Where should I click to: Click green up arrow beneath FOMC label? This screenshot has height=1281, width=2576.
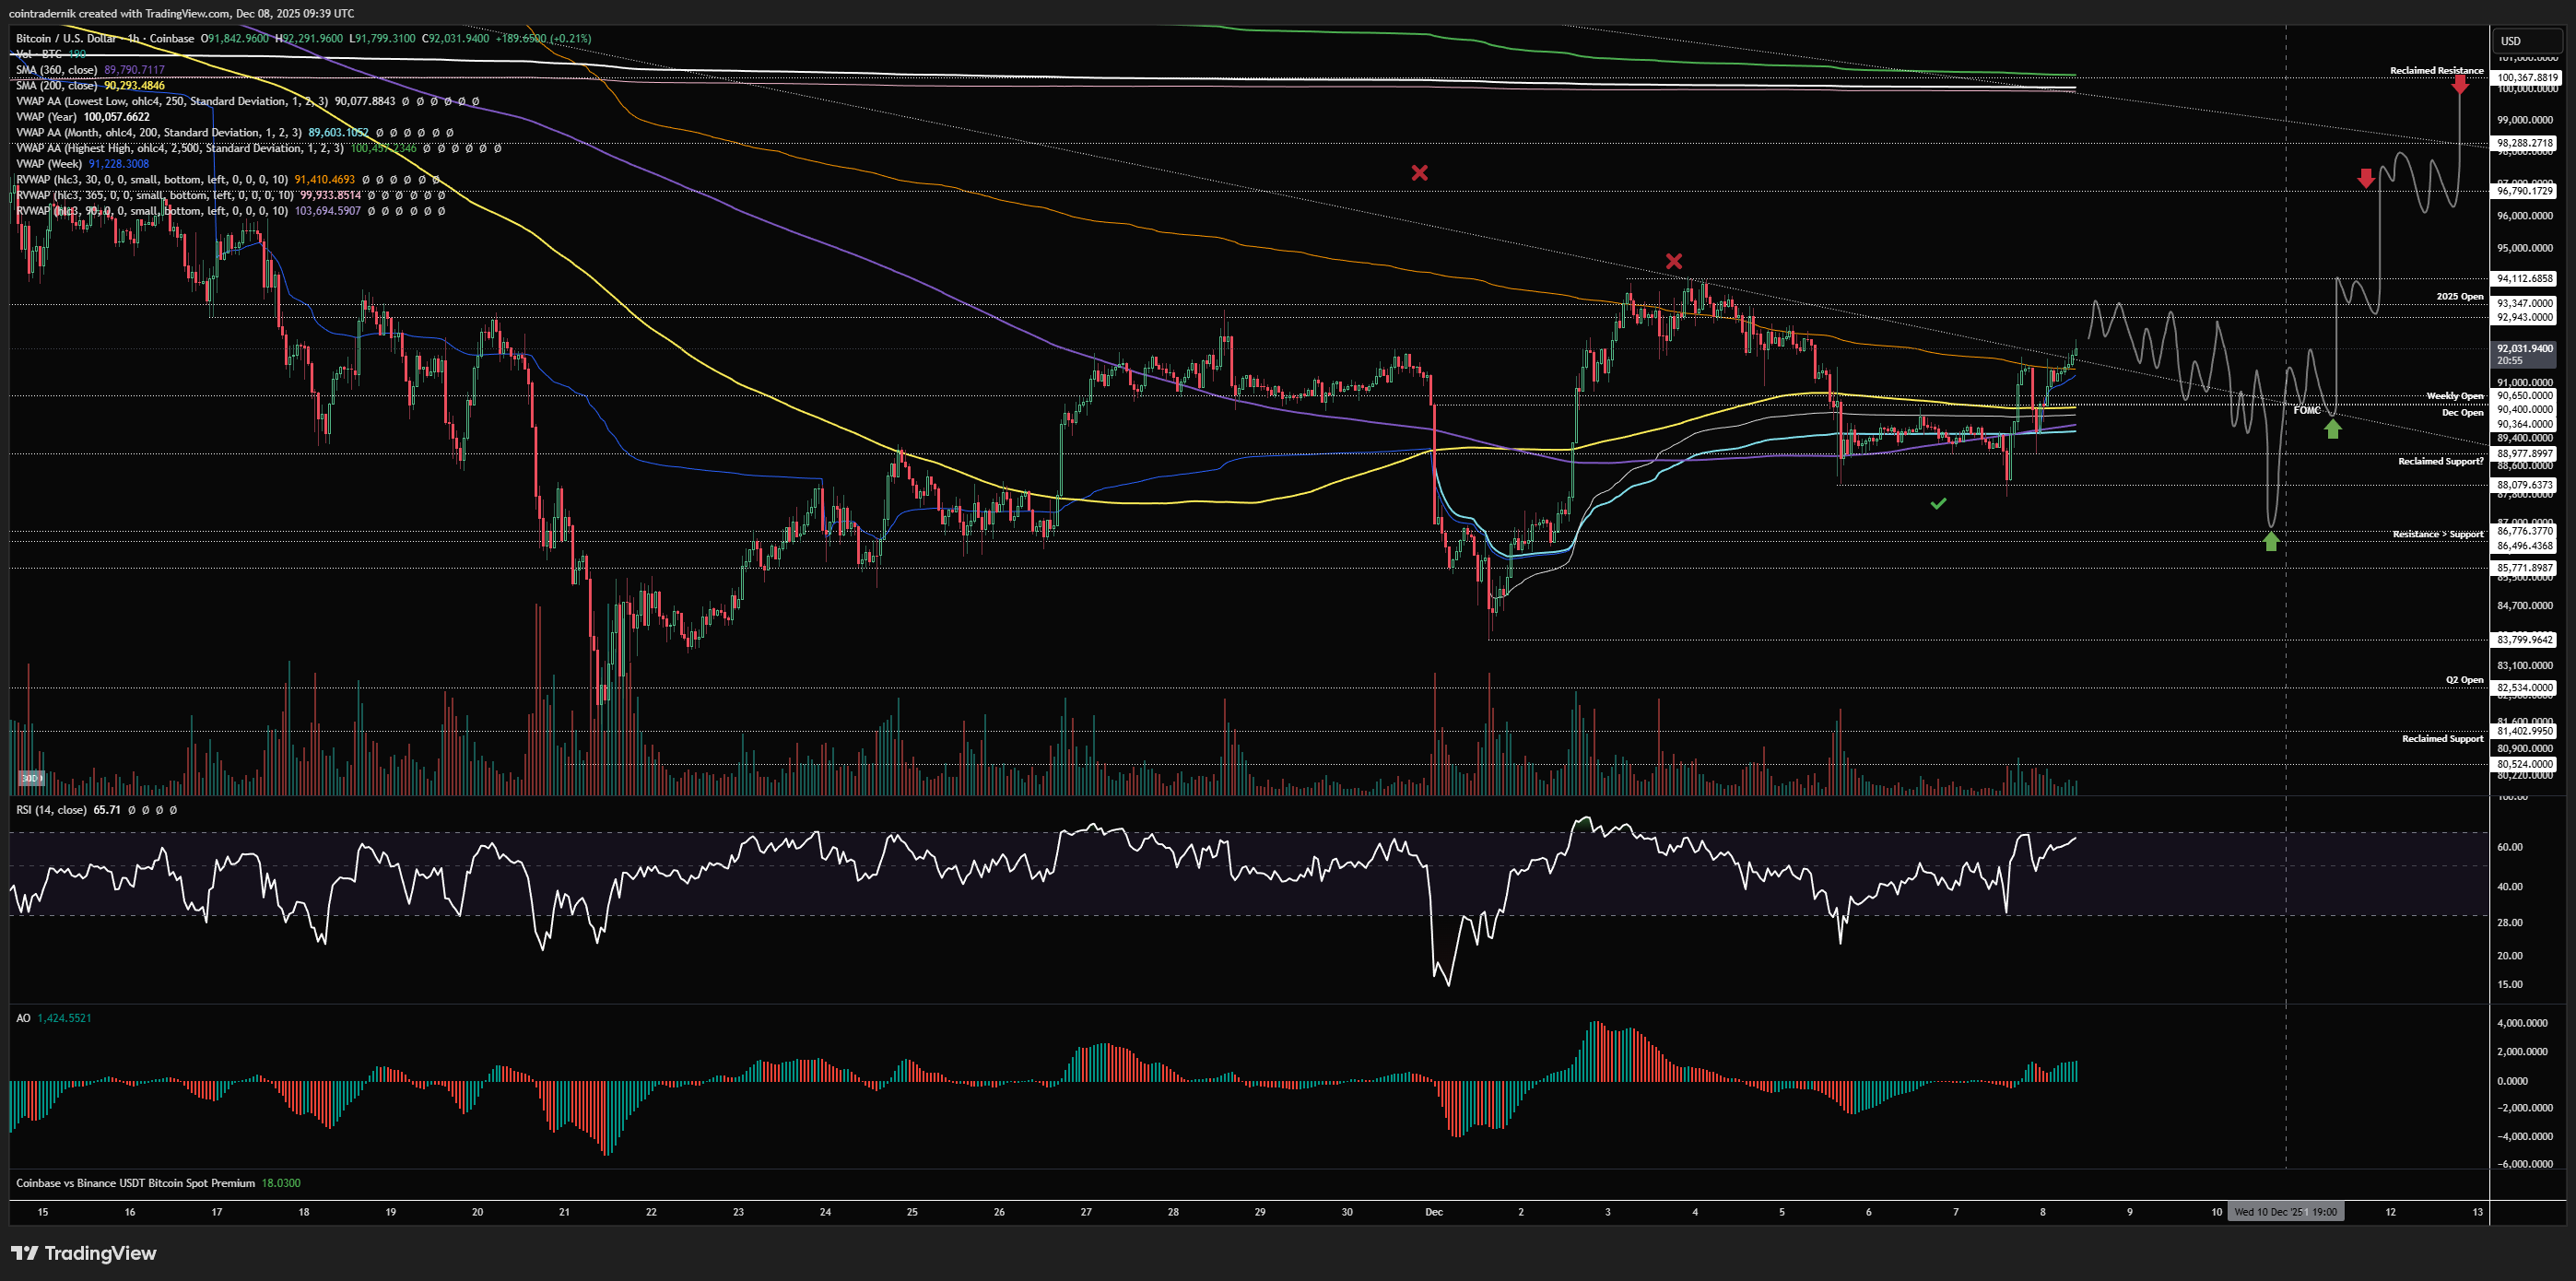2332,429
